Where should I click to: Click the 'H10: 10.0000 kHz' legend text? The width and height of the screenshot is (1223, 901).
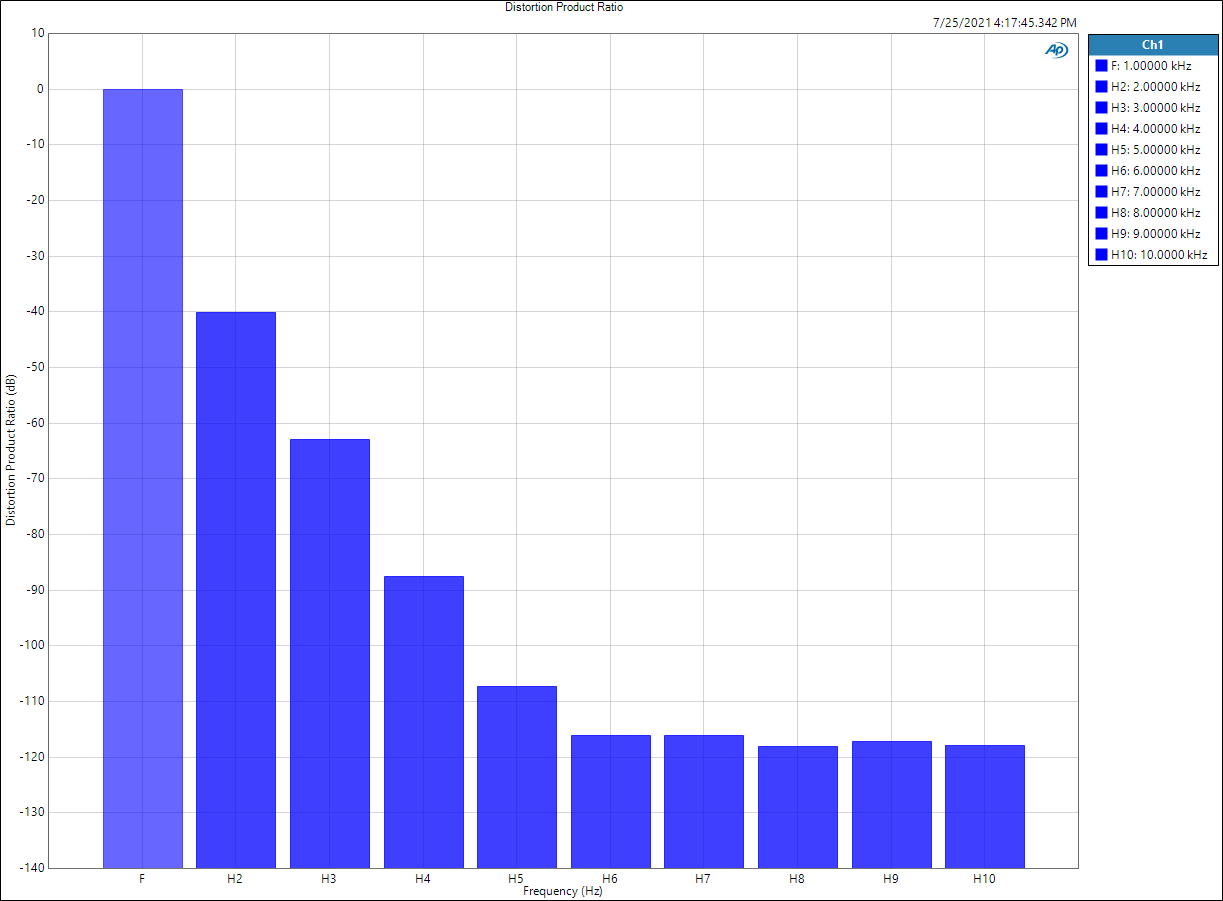[x=1159, y=254]
